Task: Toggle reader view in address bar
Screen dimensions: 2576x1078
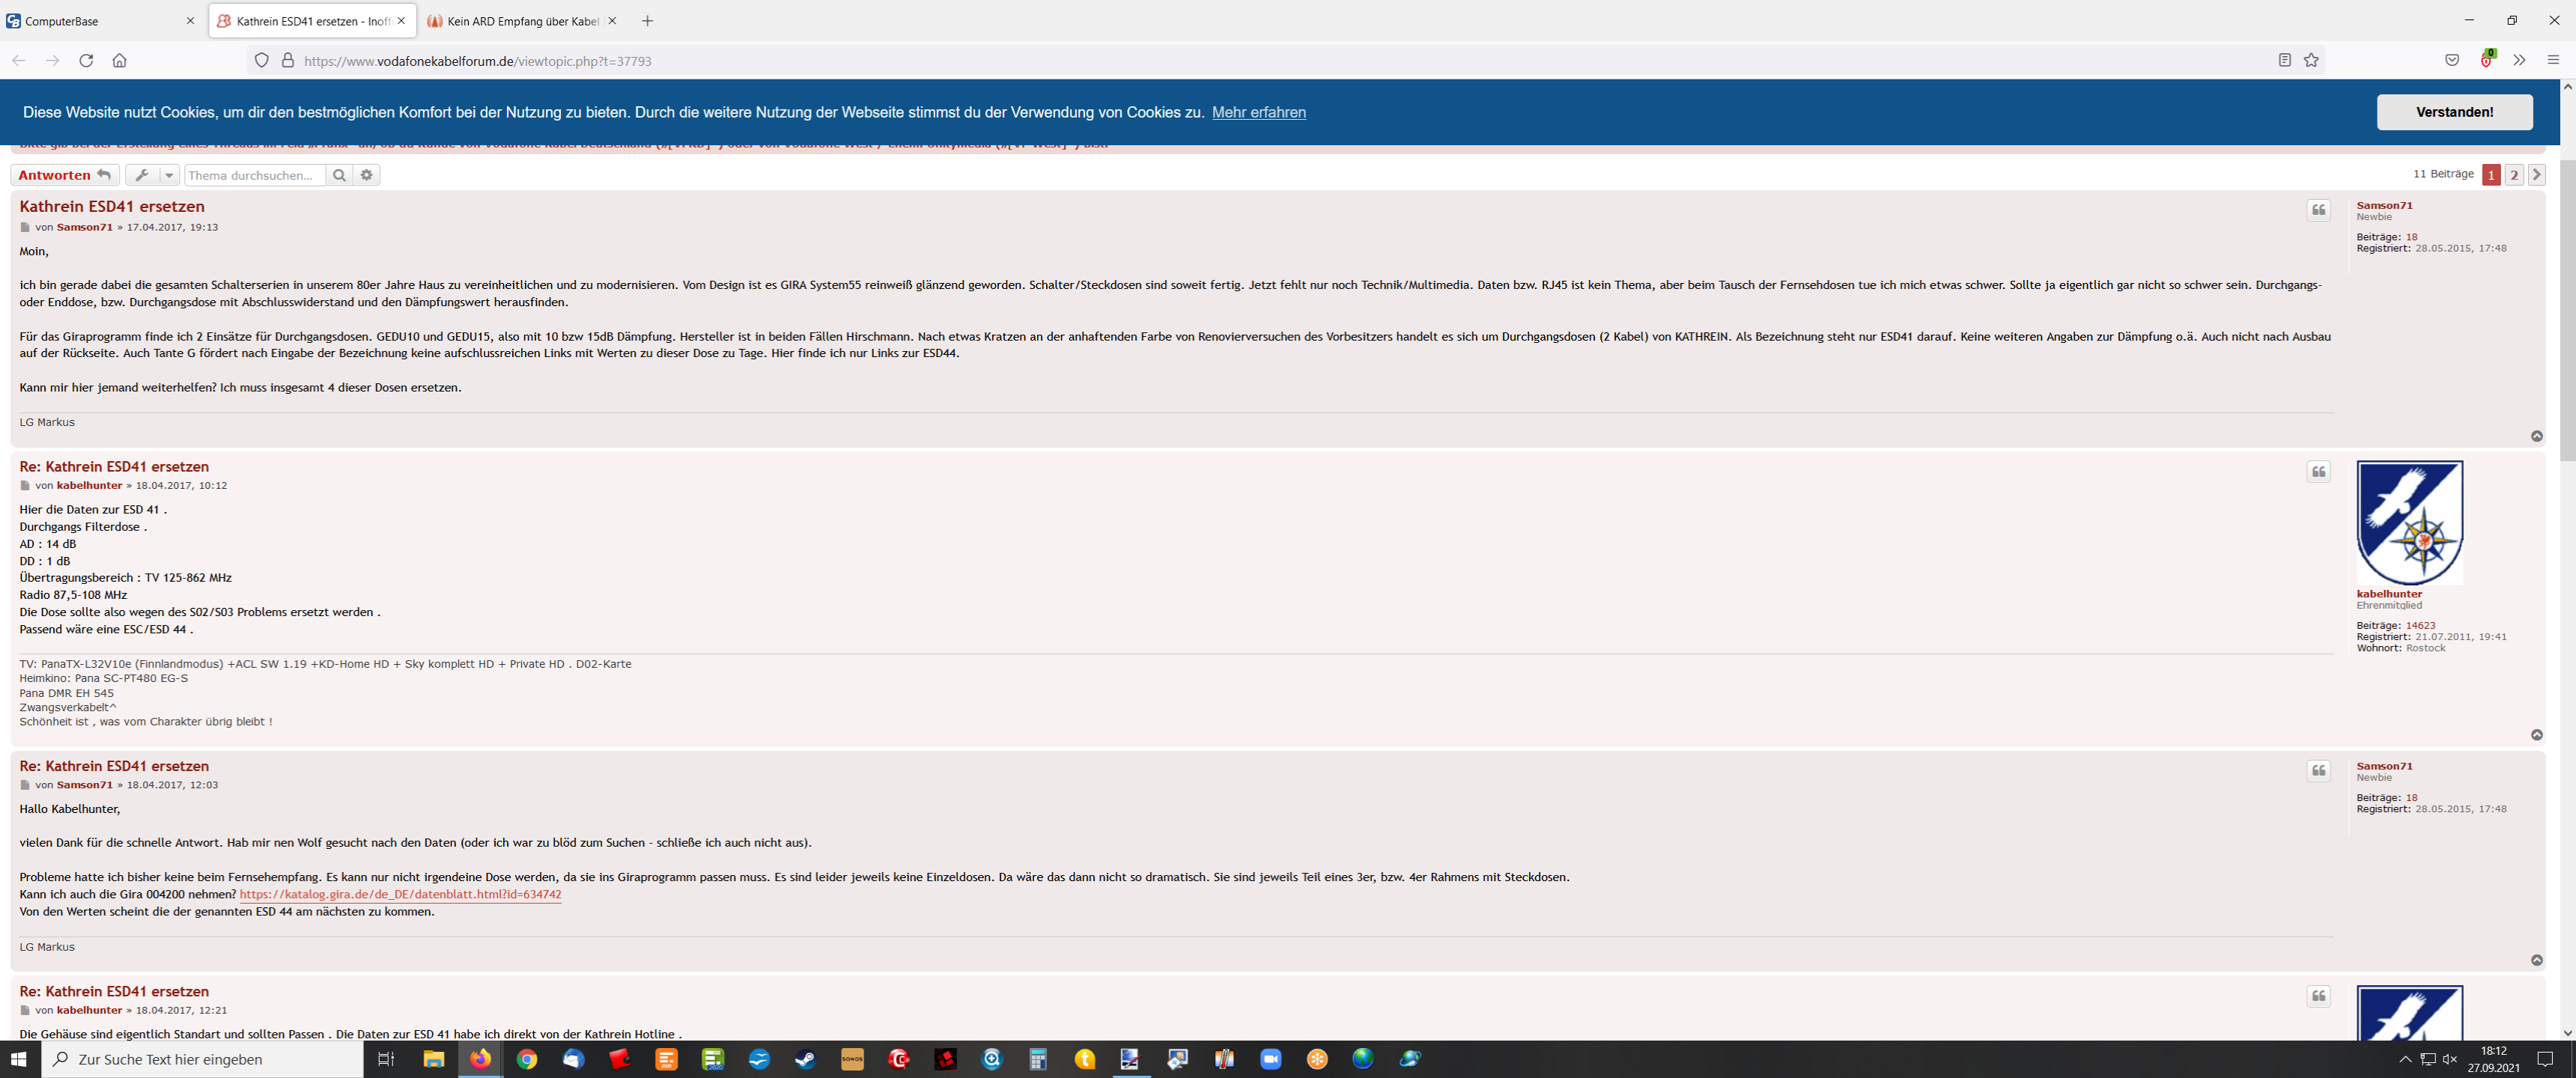Action: (2284, 60)
